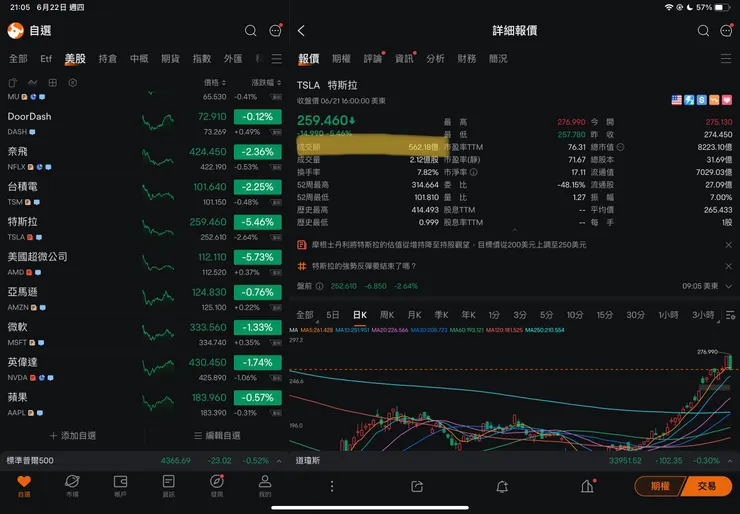This screenshot has width=740, height=514.
Task: Open the account wallet icon in bottom nav
Action: [120, 486]
